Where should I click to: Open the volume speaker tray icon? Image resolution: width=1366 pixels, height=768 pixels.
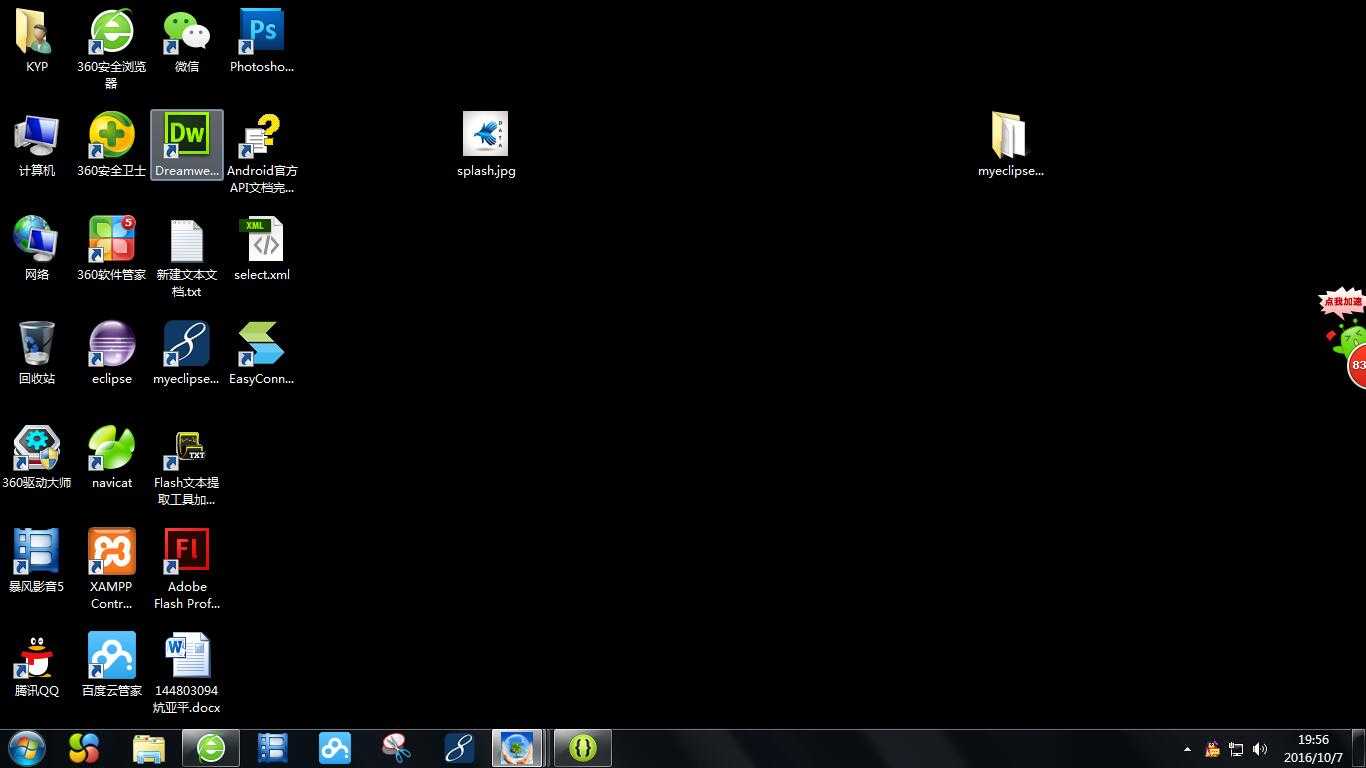(1260, 749)
